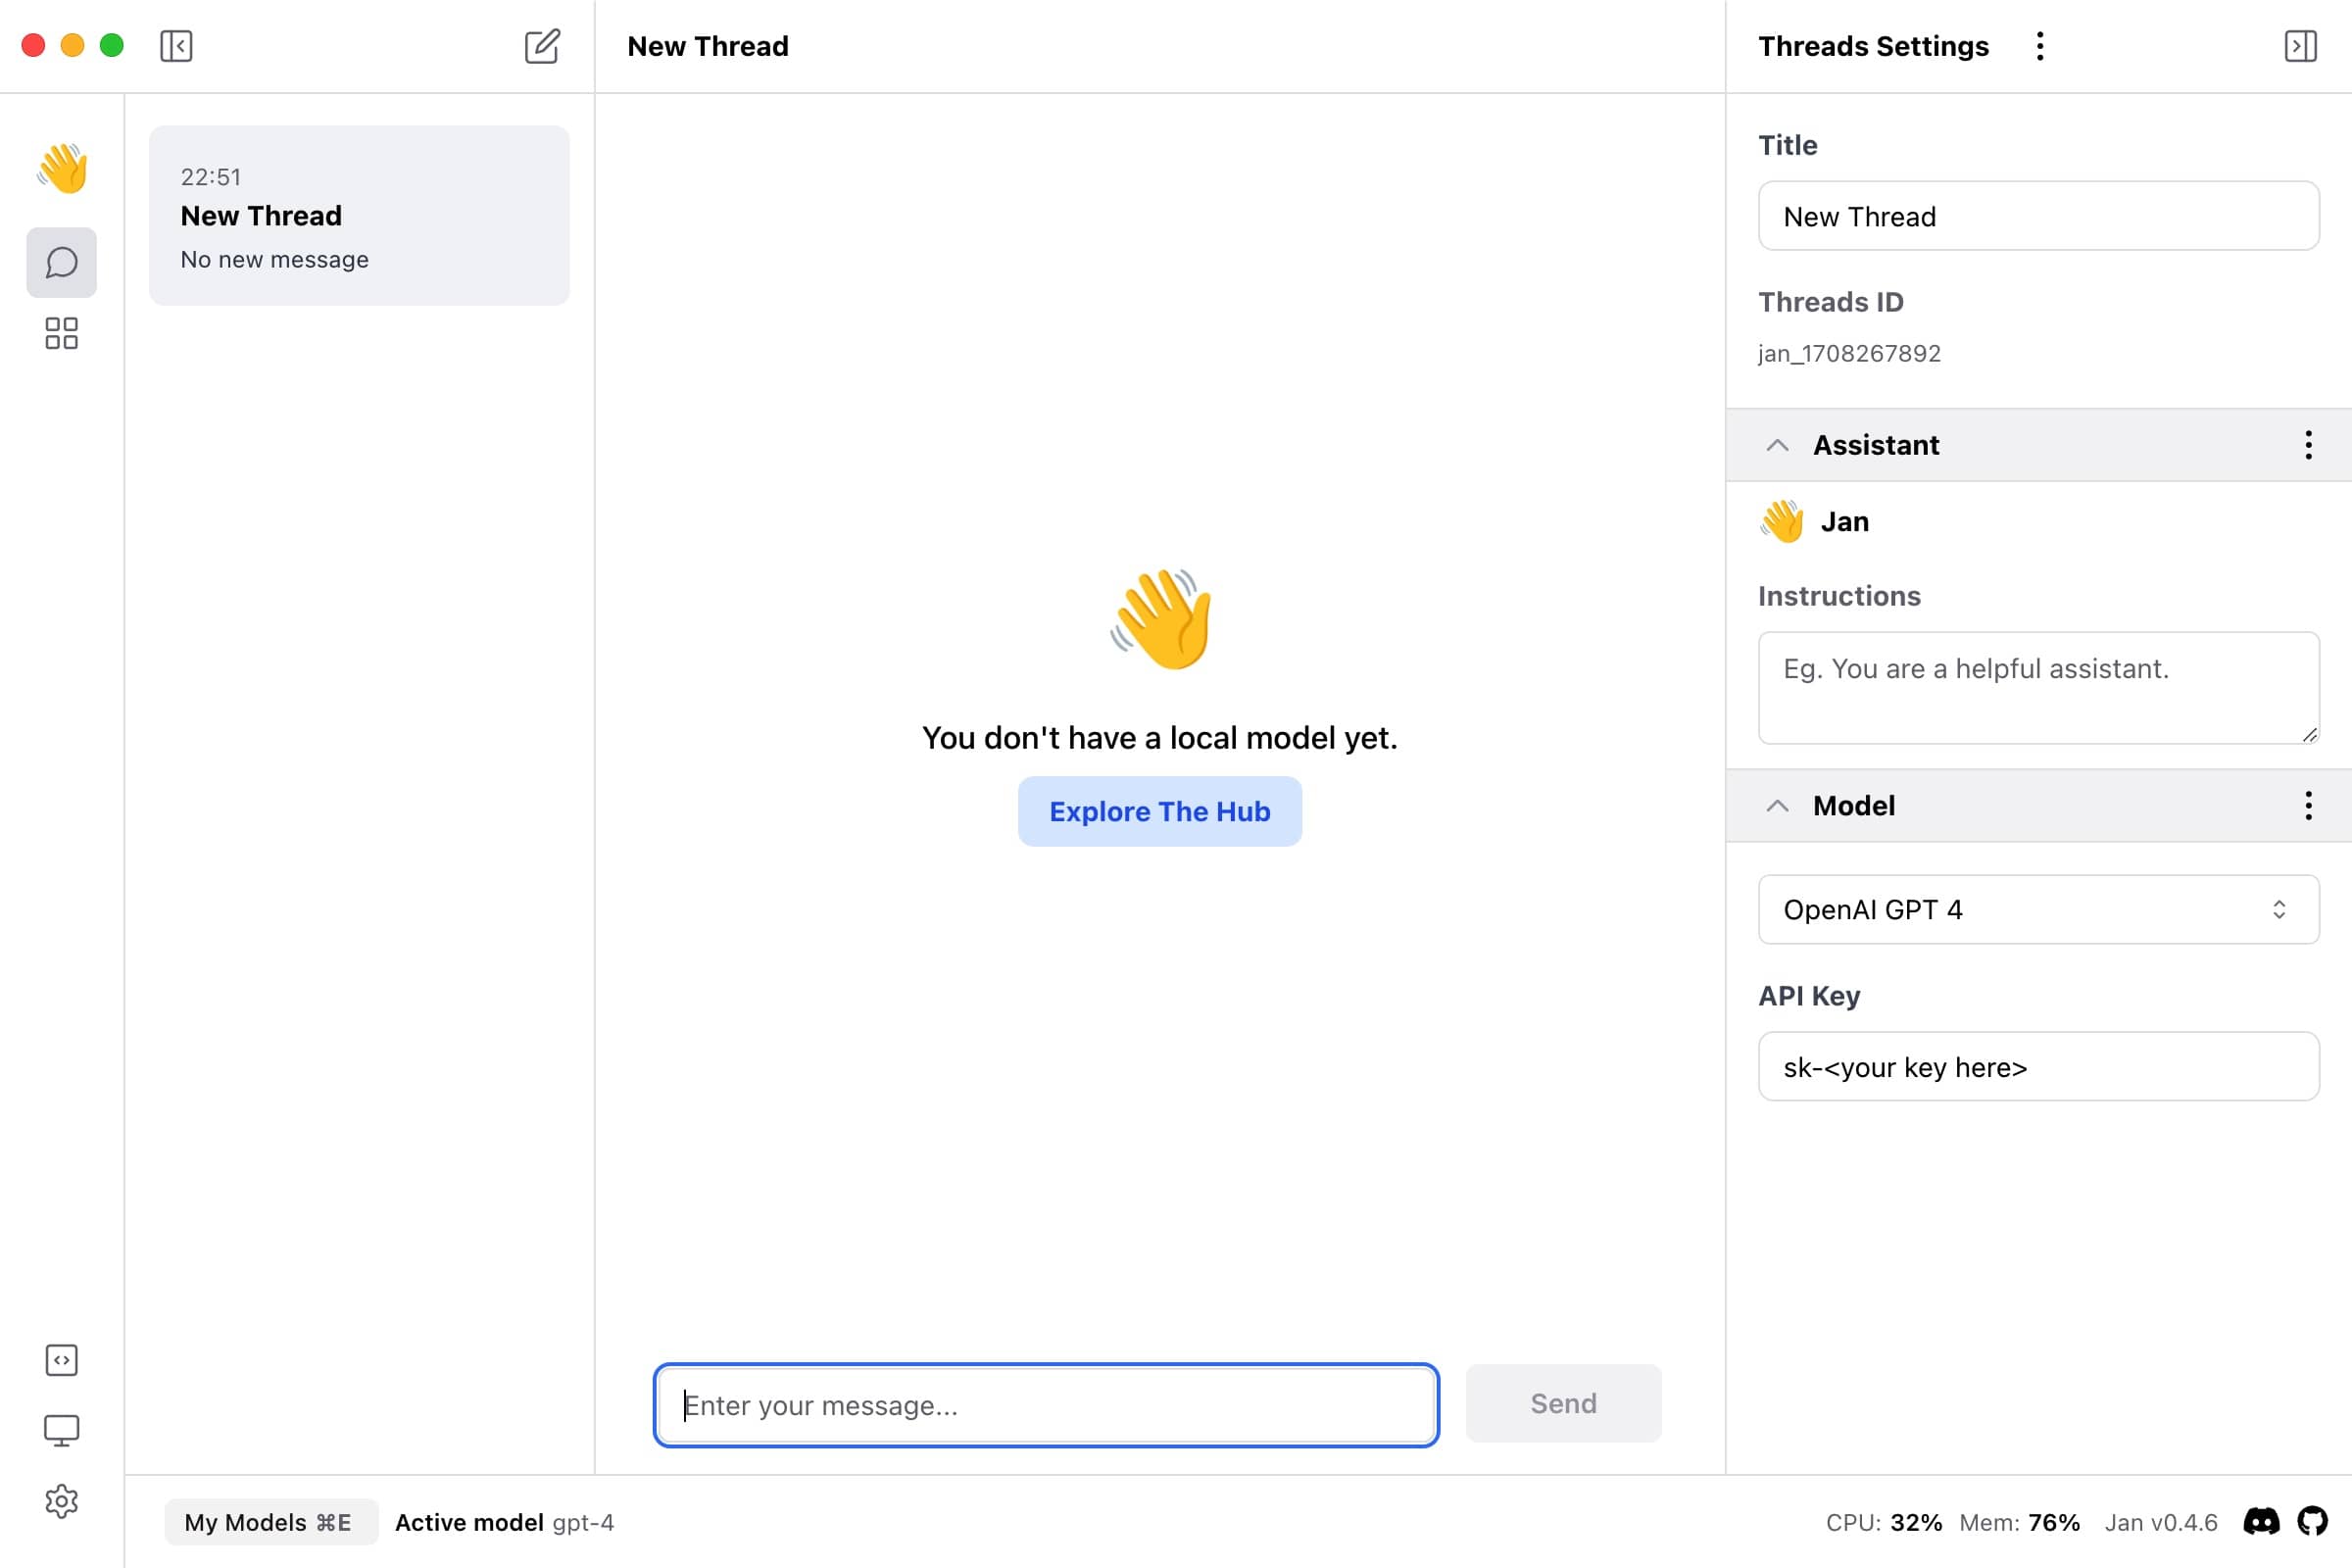The image size is (2352, 1568).
Task: Click the Explore The Hub button
Action: [1160, 812]
